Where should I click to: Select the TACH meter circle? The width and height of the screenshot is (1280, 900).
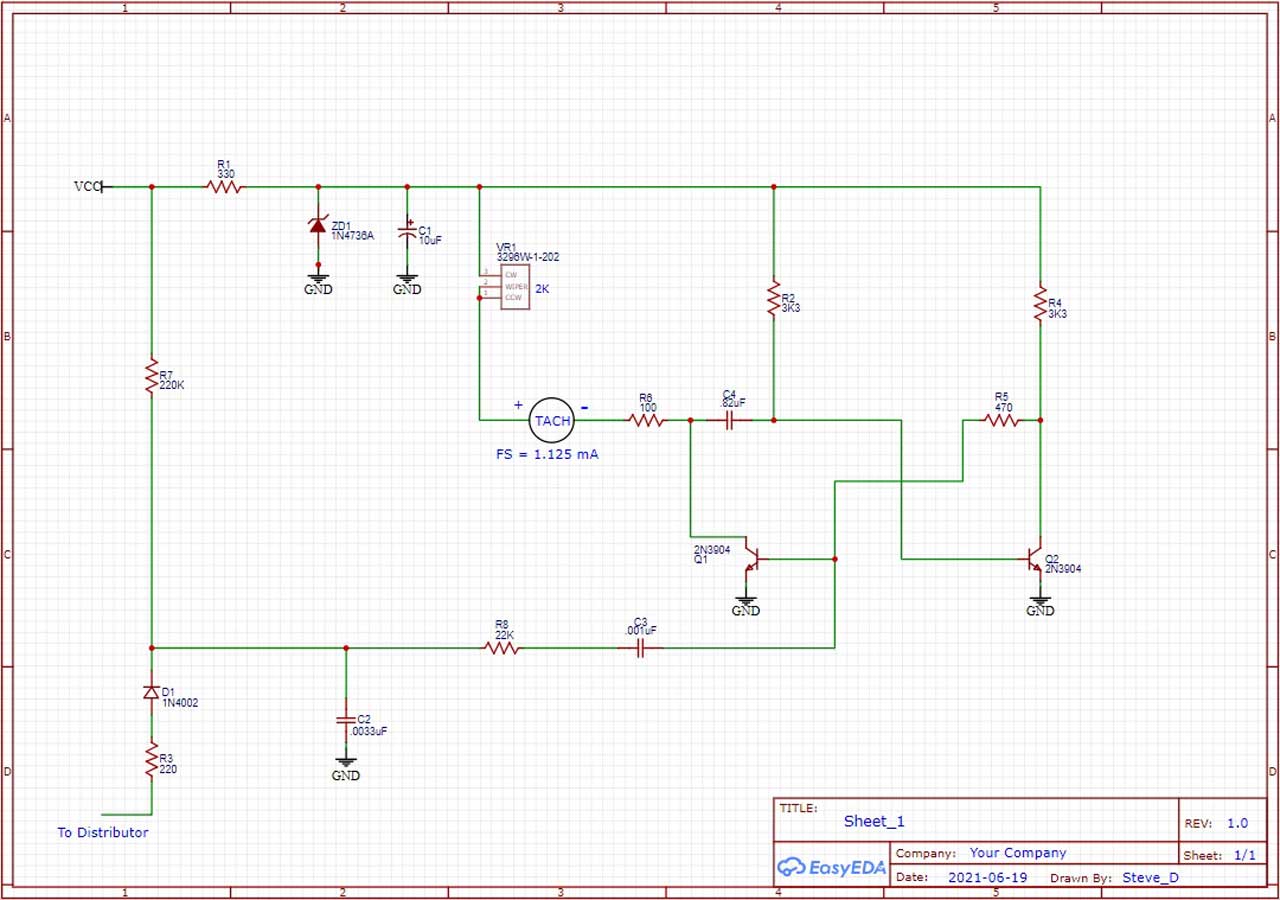tap(552, 421)
